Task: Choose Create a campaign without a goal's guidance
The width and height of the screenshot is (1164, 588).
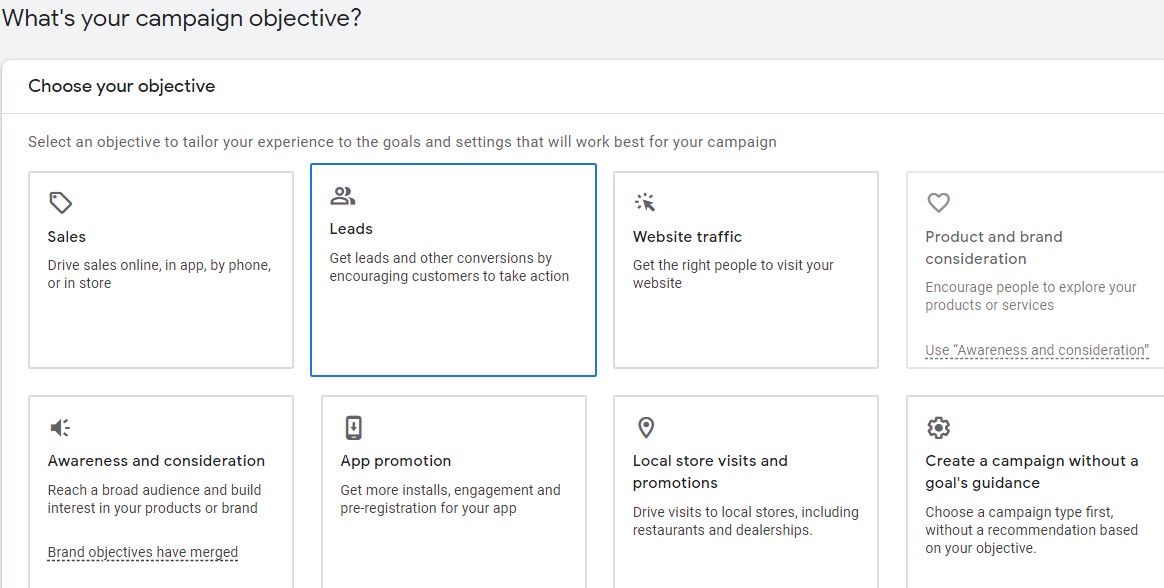Action: click(1032, 471)
